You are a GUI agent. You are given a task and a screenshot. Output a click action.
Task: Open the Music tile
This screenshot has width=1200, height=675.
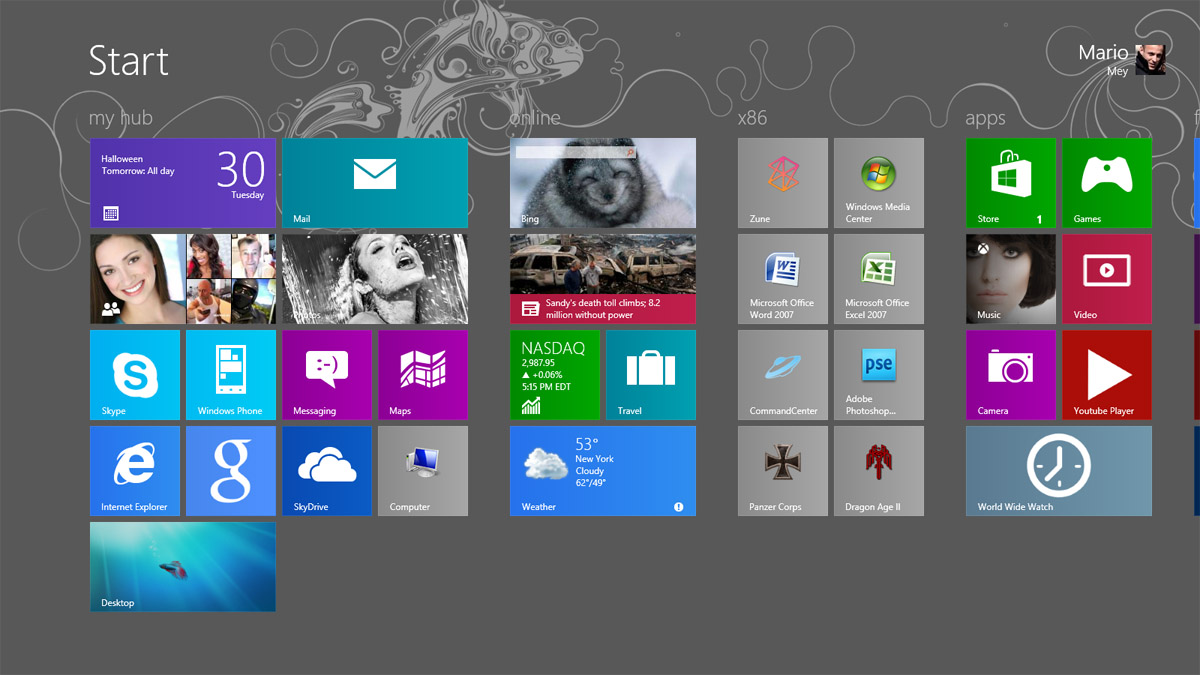(x=1011, y=279)
